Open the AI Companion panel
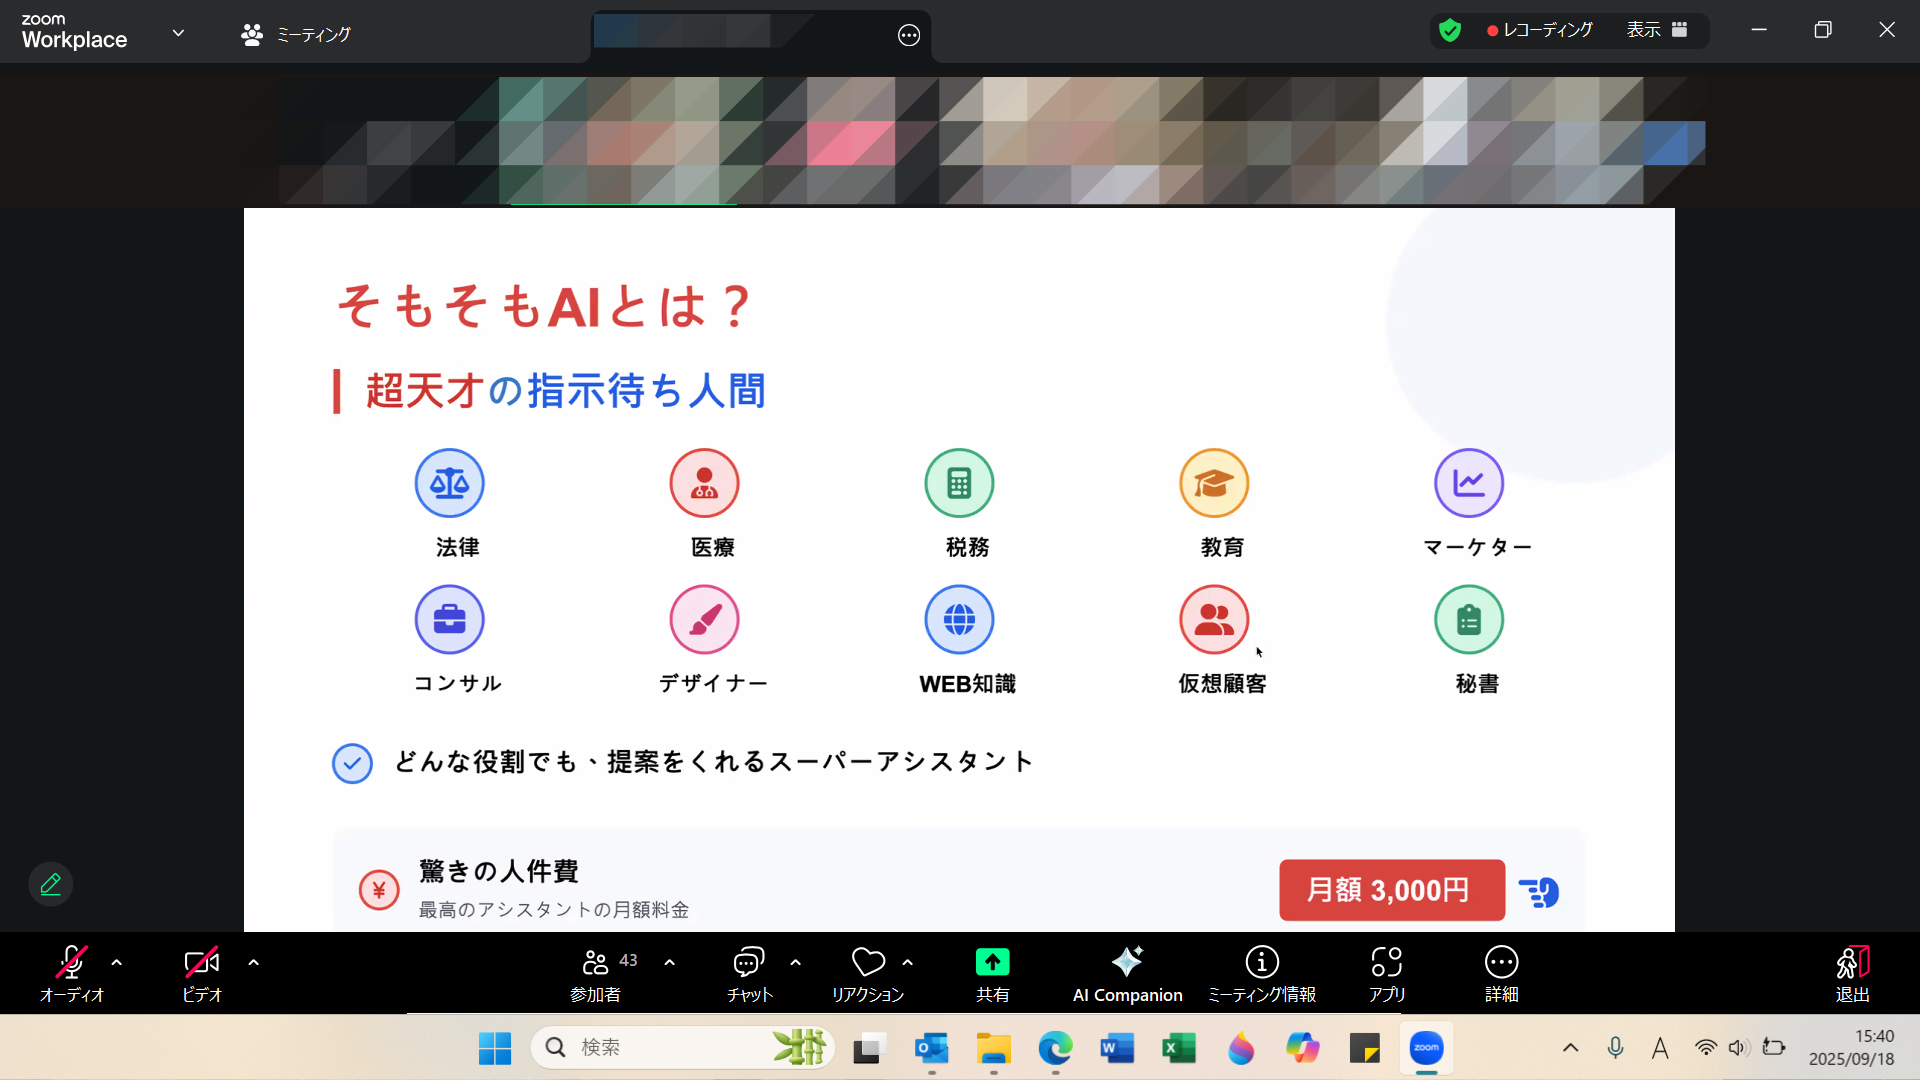 coord(1127,973)
